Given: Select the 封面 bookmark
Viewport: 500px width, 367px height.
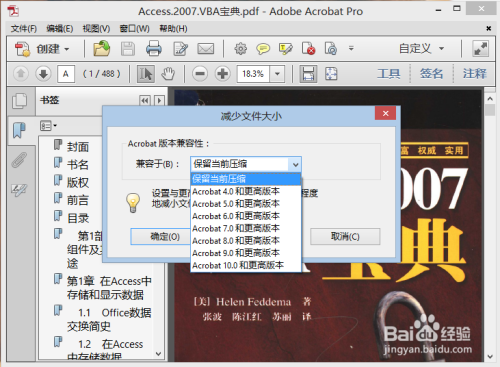Looking at the screenshot, I should click(78, 147).
